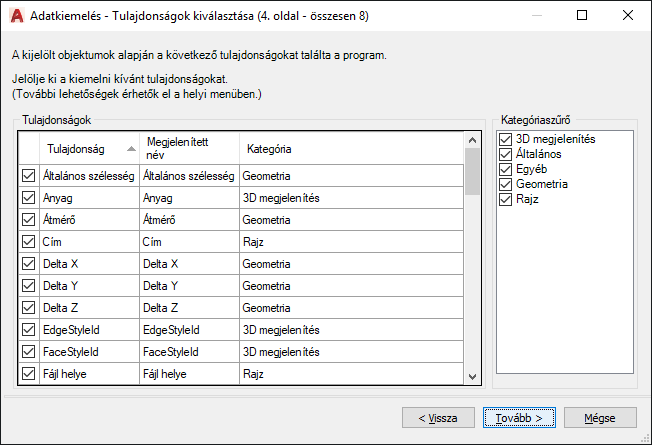Toggle the Fájl helye checkbox
Screen dimensions: 652x445
click(28, 374)
